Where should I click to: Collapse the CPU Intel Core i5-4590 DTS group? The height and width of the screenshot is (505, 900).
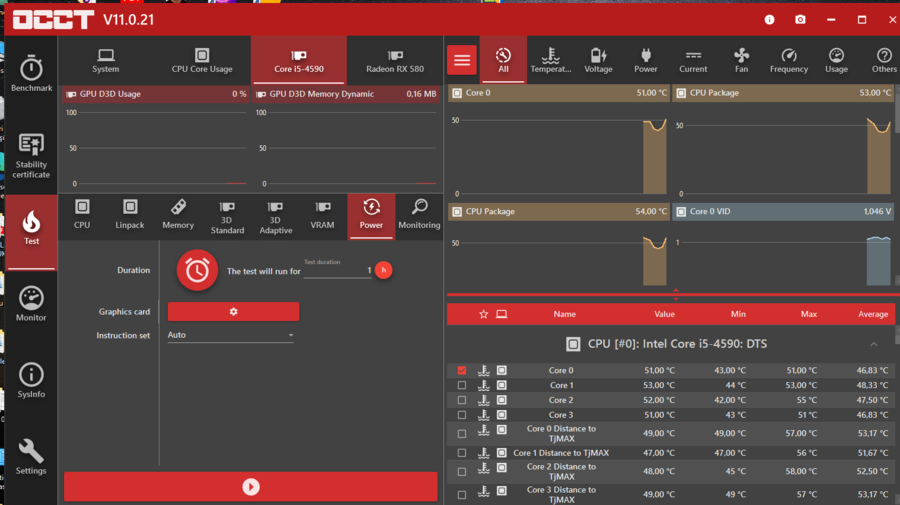click(874, 344)
